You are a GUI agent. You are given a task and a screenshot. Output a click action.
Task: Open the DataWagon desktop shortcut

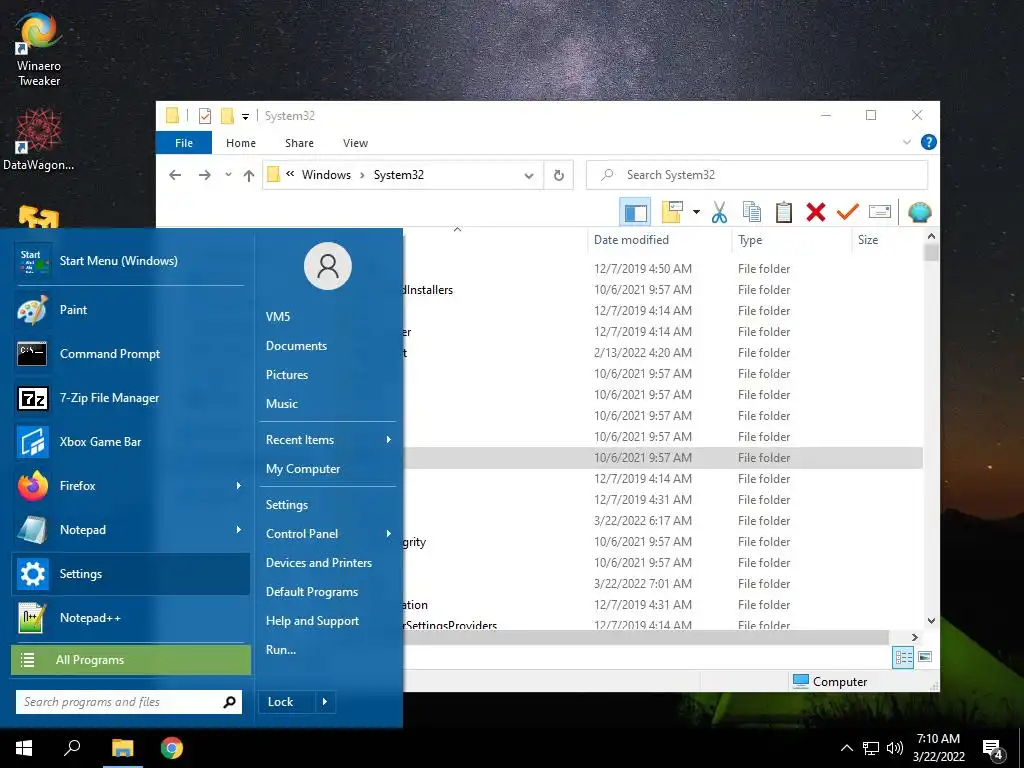pyautogui.click(x=39, y=140)
